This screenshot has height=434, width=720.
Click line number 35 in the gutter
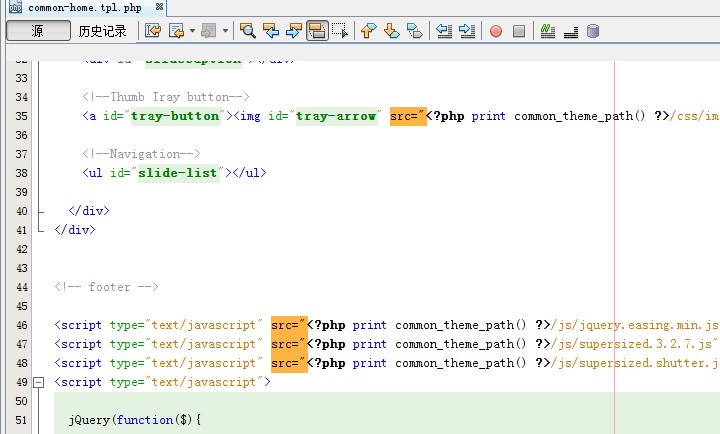(22, 116)
